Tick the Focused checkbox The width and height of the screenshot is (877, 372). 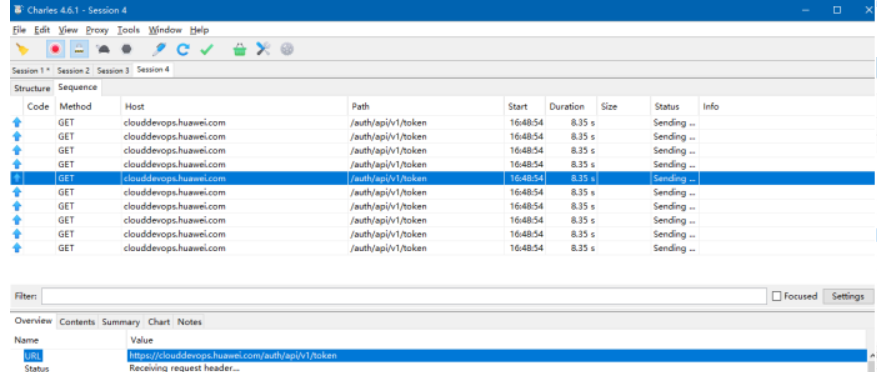[776, 296]
